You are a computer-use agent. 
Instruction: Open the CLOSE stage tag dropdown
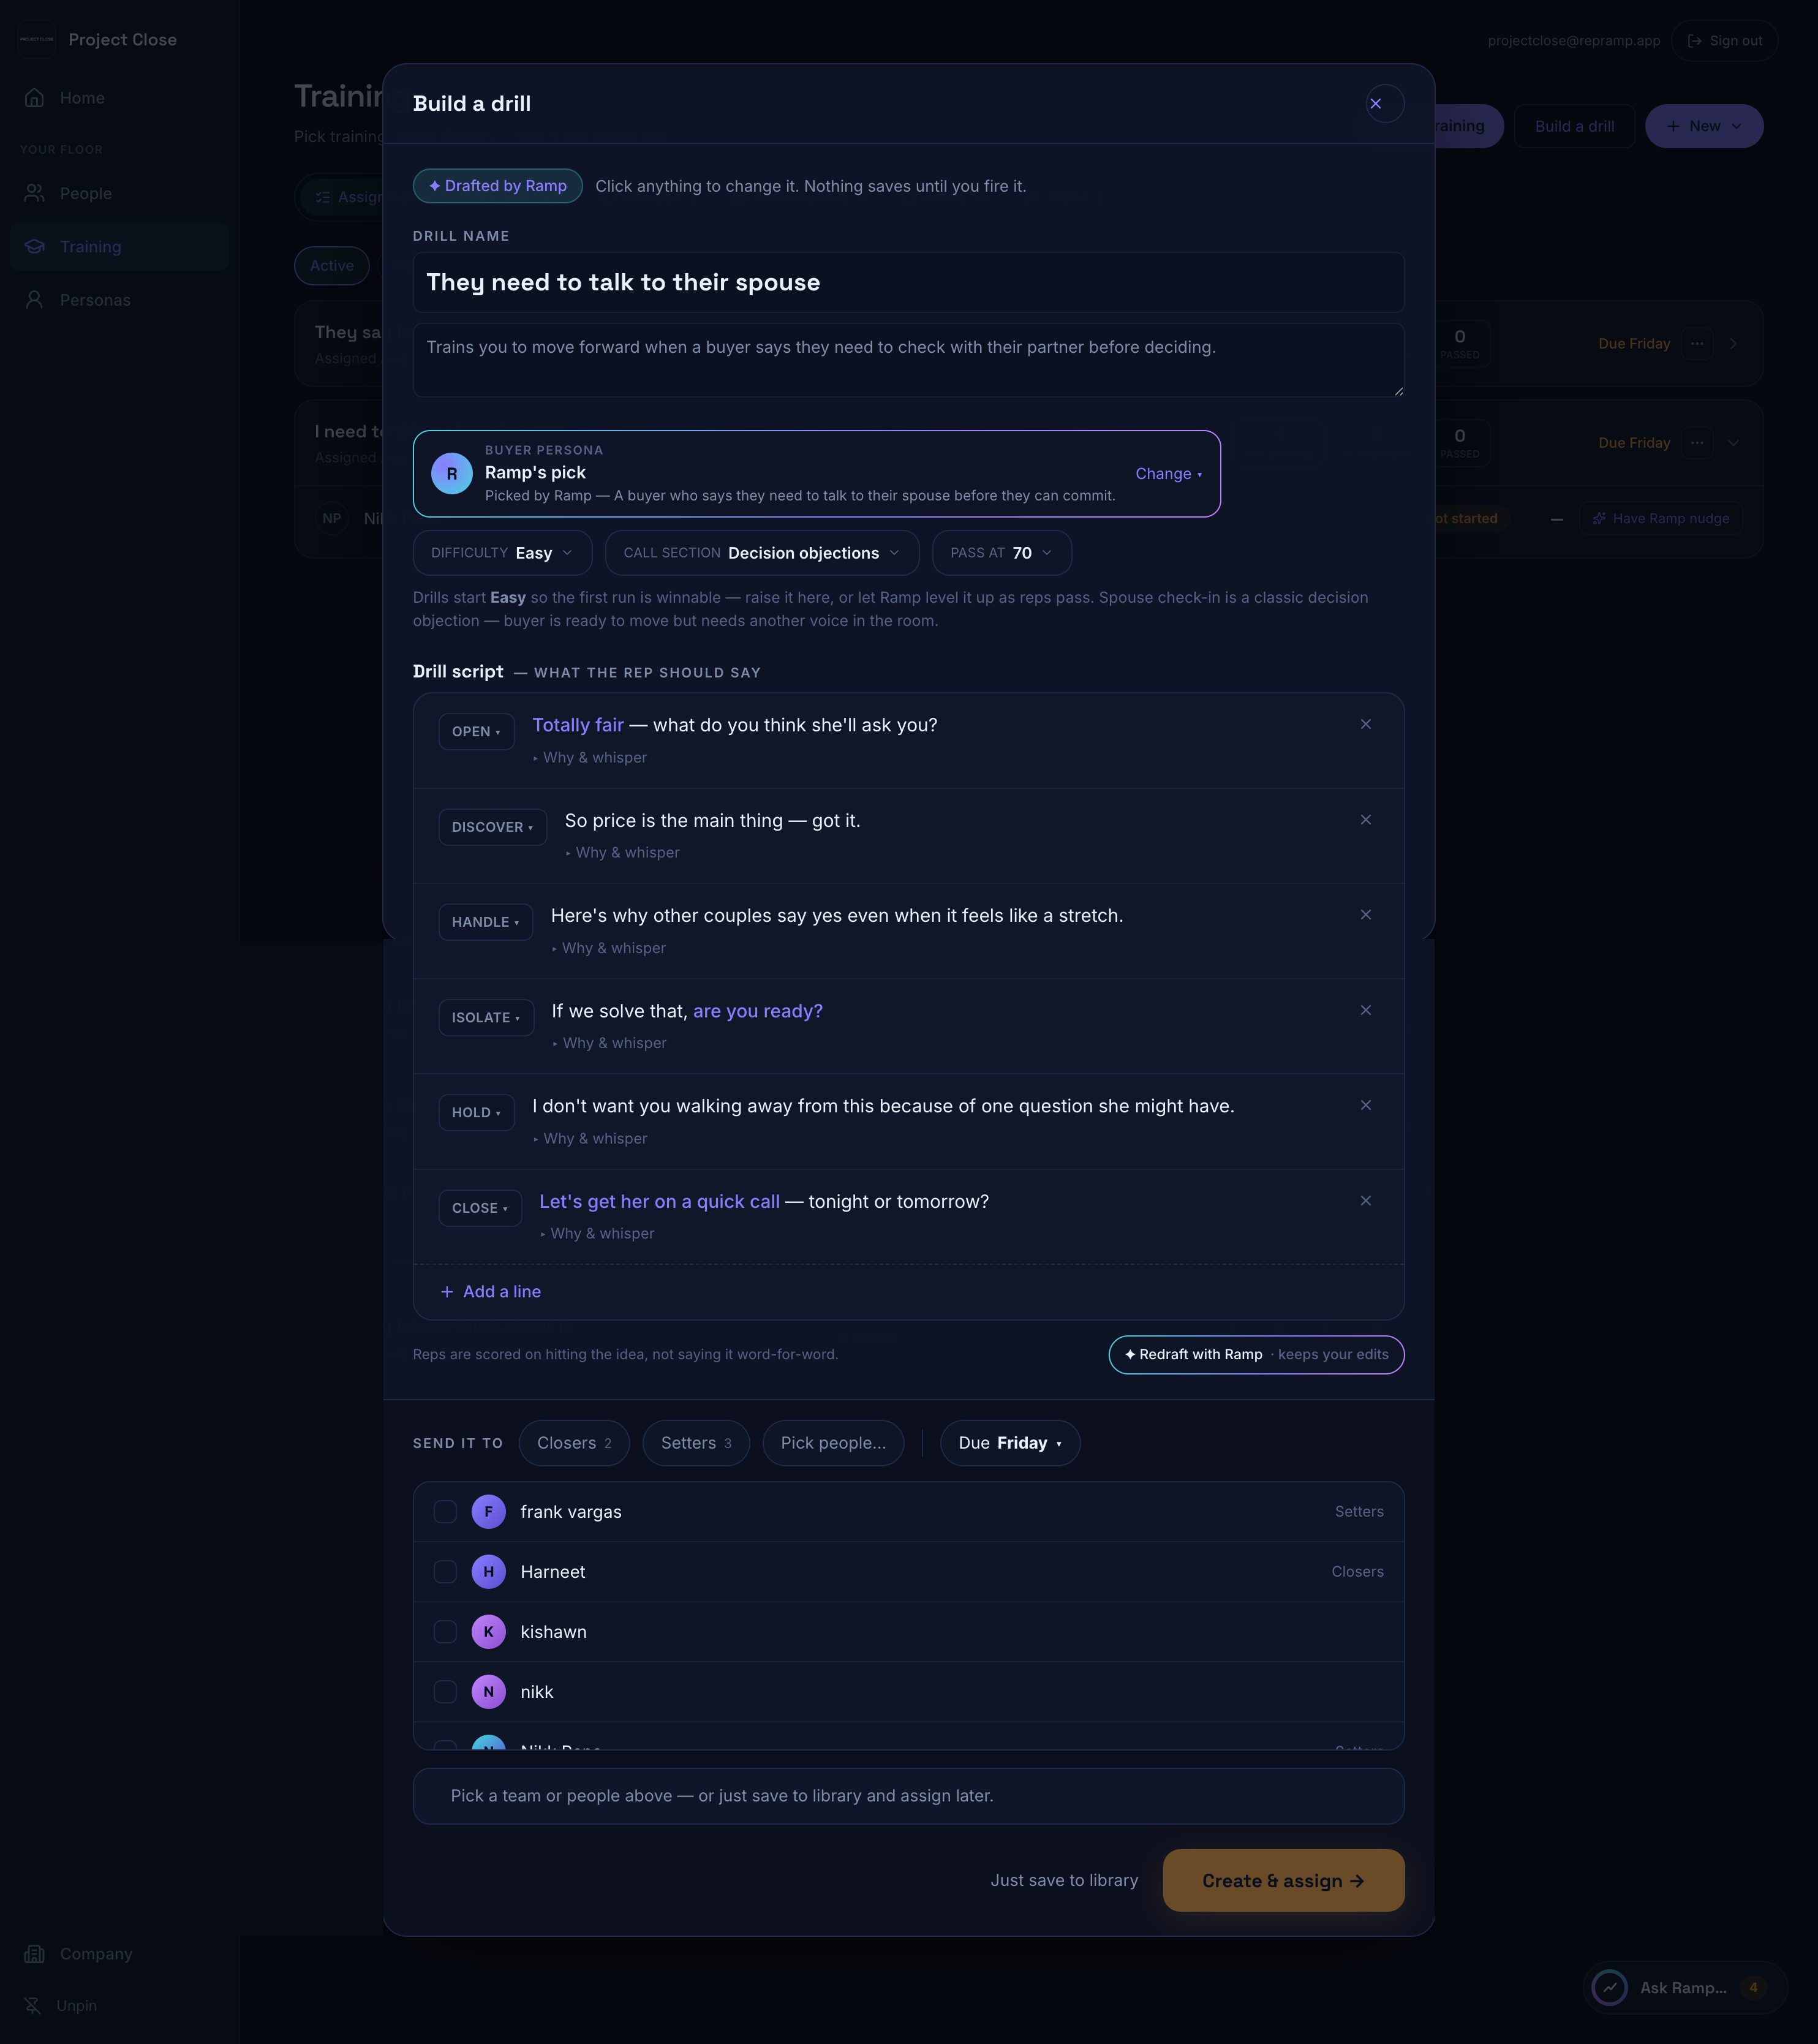pos(480,1208)
